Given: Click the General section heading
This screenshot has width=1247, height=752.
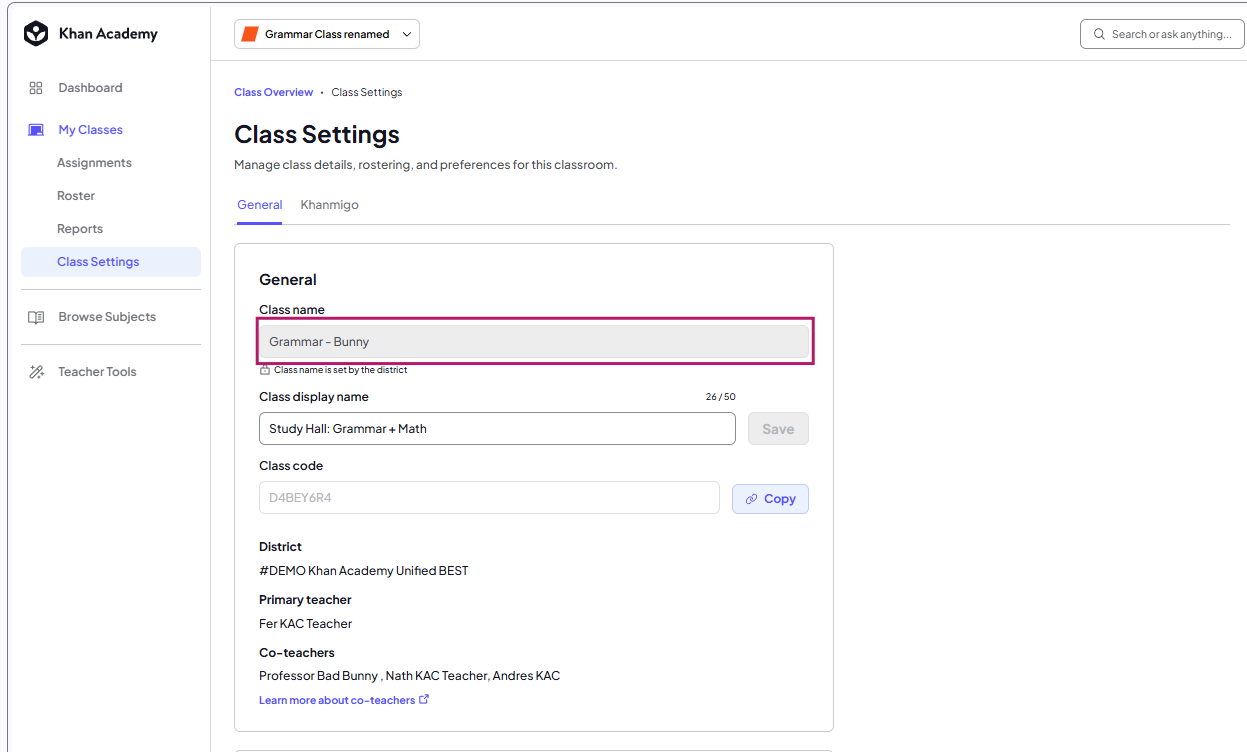Looking at the screenshot, I should click(x=288, y=280).
